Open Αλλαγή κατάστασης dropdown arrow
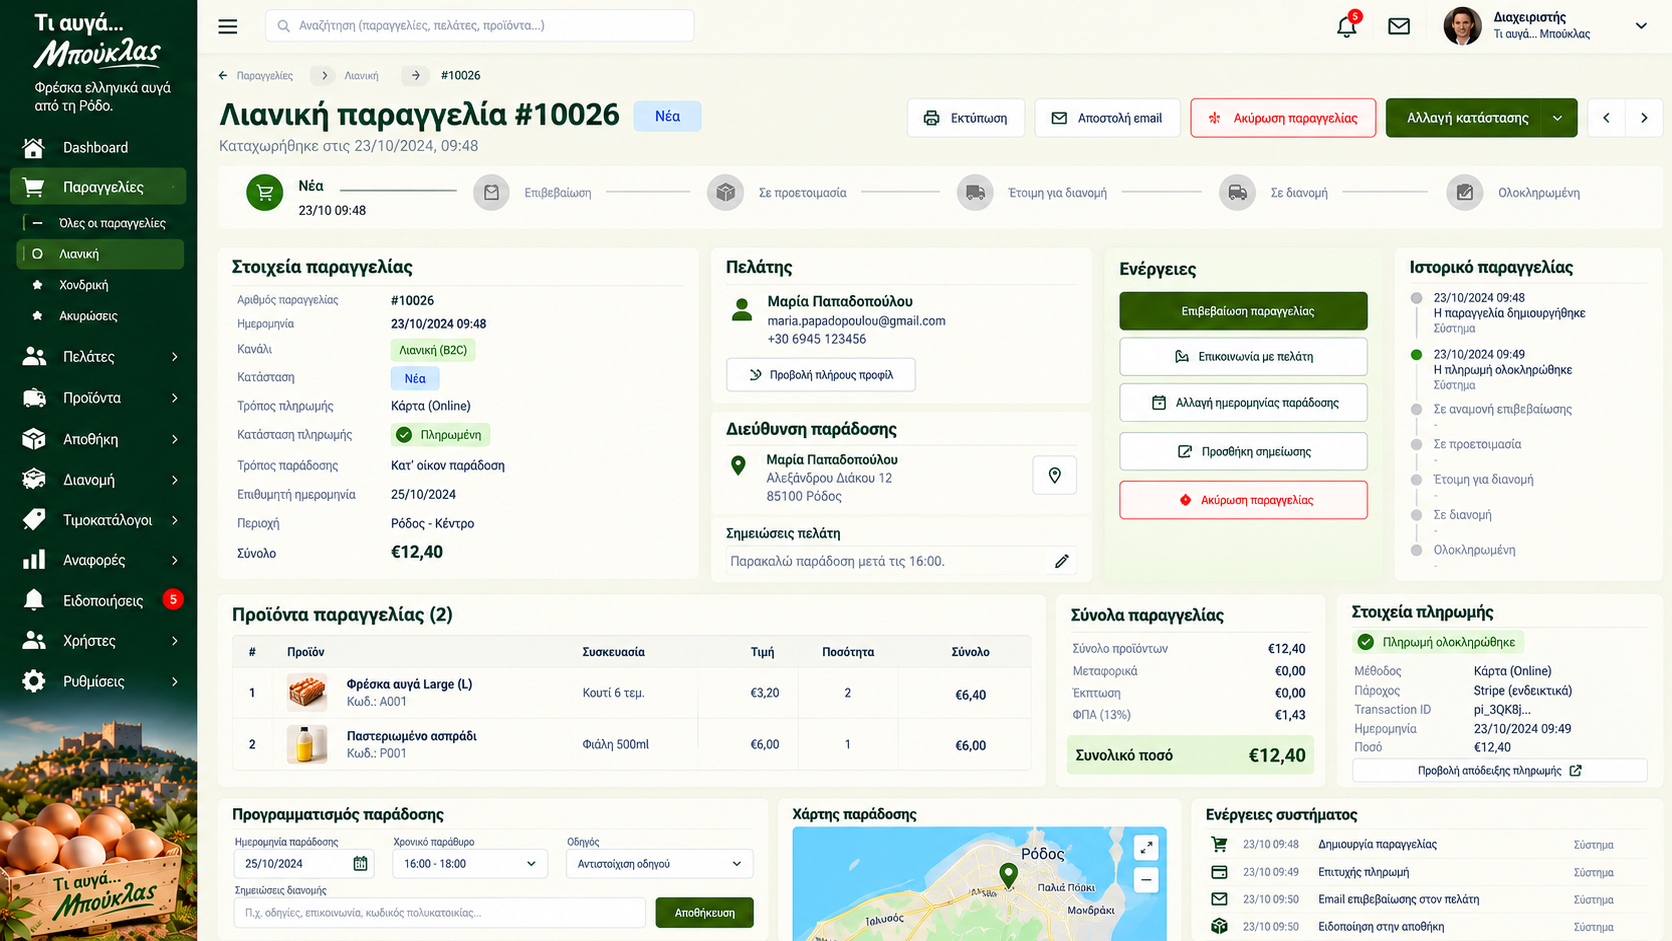Image resolution: width=1672 pixels, height=941 pixels. pos(1558,118)
